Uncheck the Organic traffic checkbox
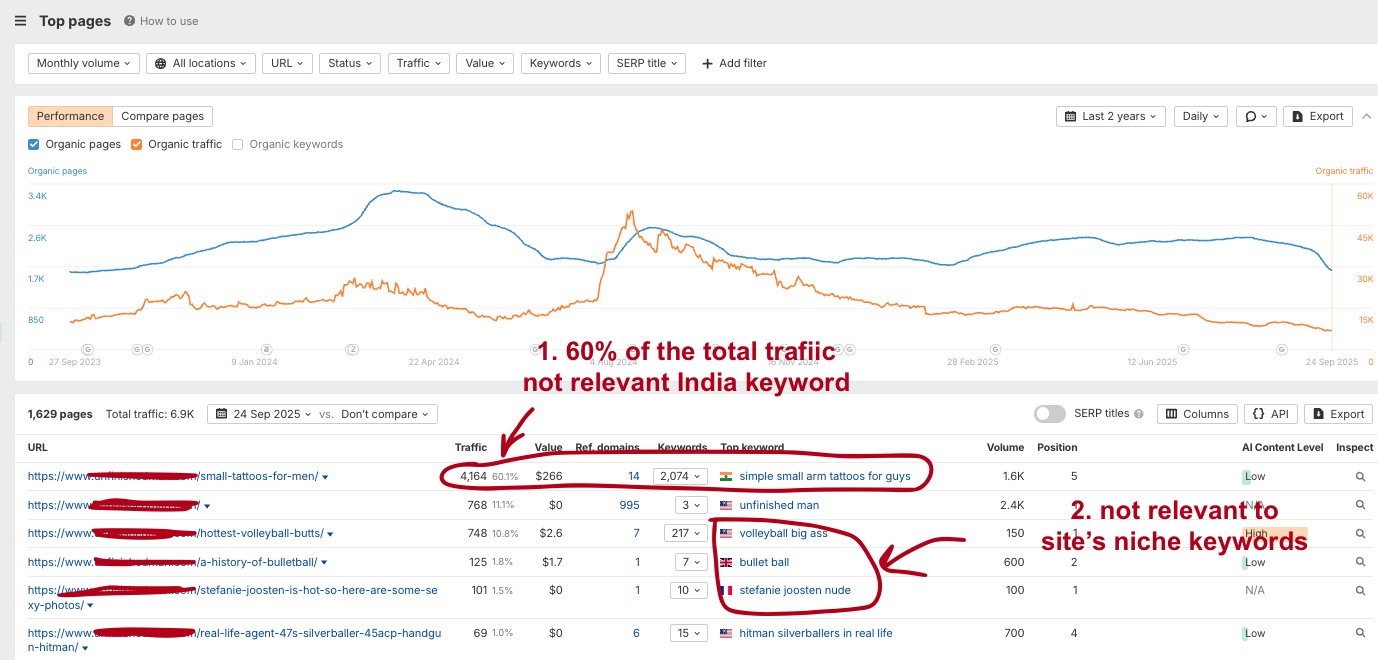This screenshot has height=660, width=1378. click(x=137, y=144)
